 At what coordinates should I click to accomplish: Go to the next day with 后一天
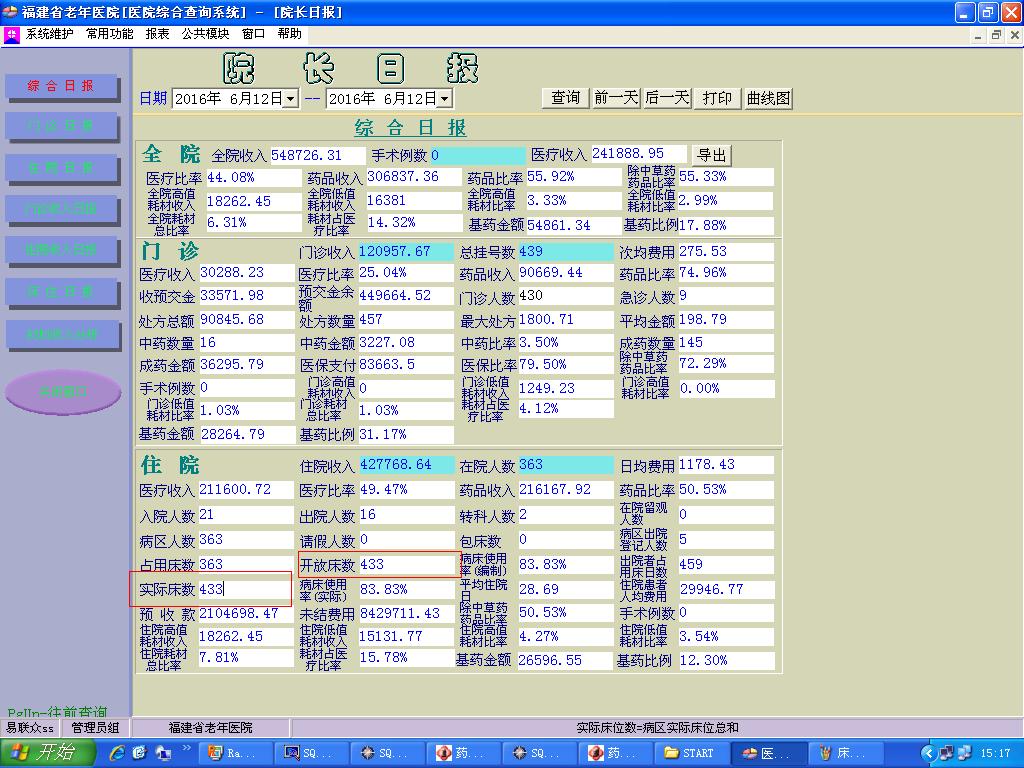pos(667,98)
